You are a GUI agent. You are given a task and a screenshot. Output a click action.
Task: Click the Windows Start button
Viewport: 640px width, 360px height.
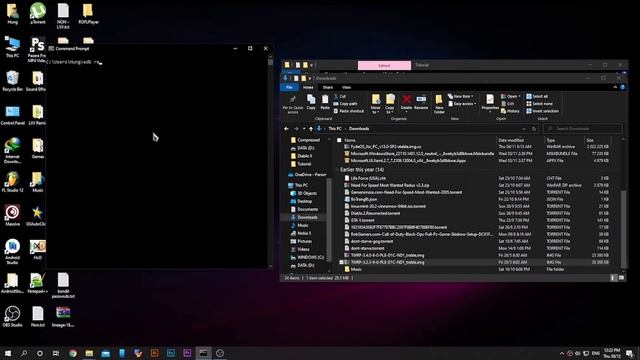coord(8,353)
